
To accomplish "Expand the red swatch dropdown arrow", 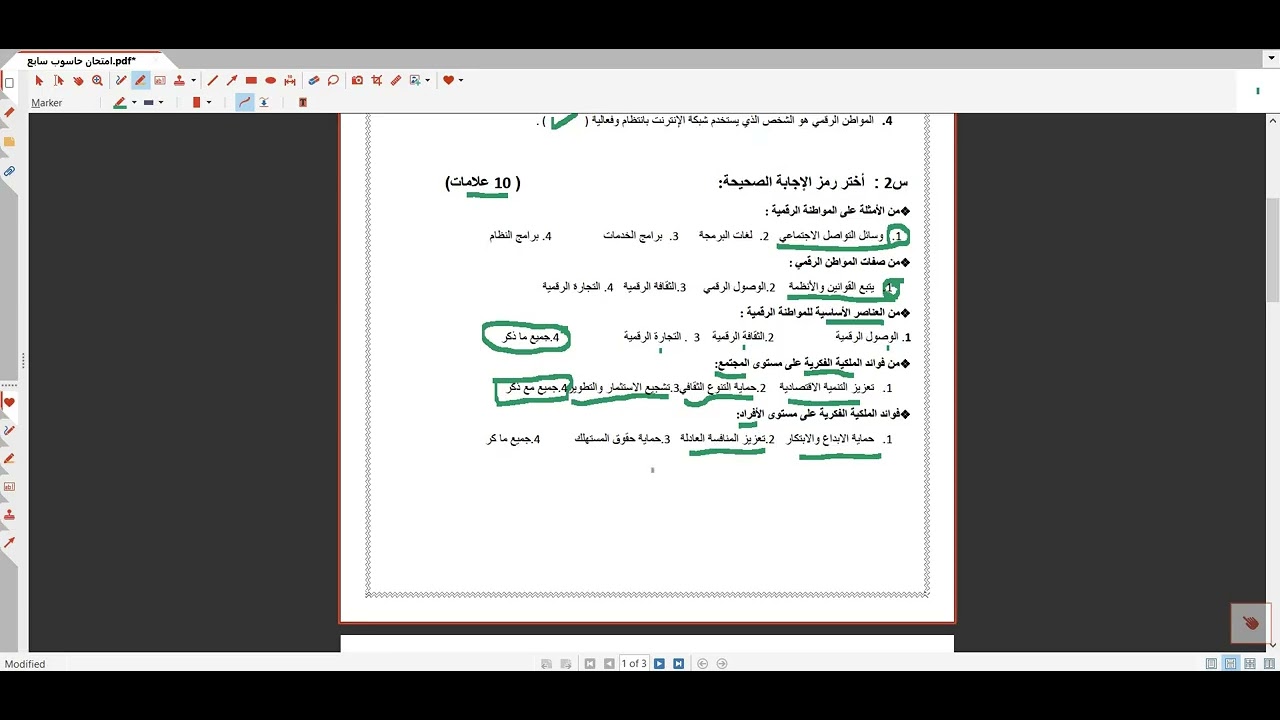I will tap(209, 103).
